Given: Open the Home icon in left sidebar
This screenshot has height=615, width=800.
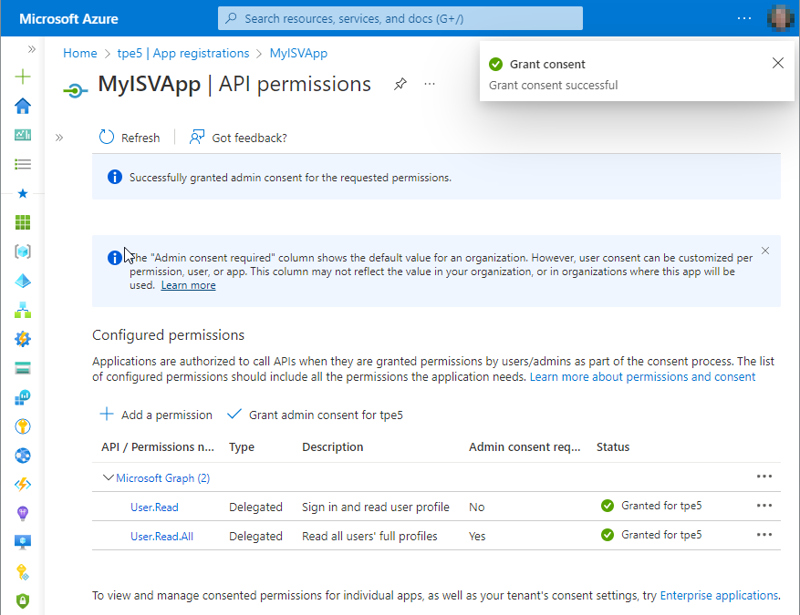Looking at the screenshot, I should [x=22, y=106].
